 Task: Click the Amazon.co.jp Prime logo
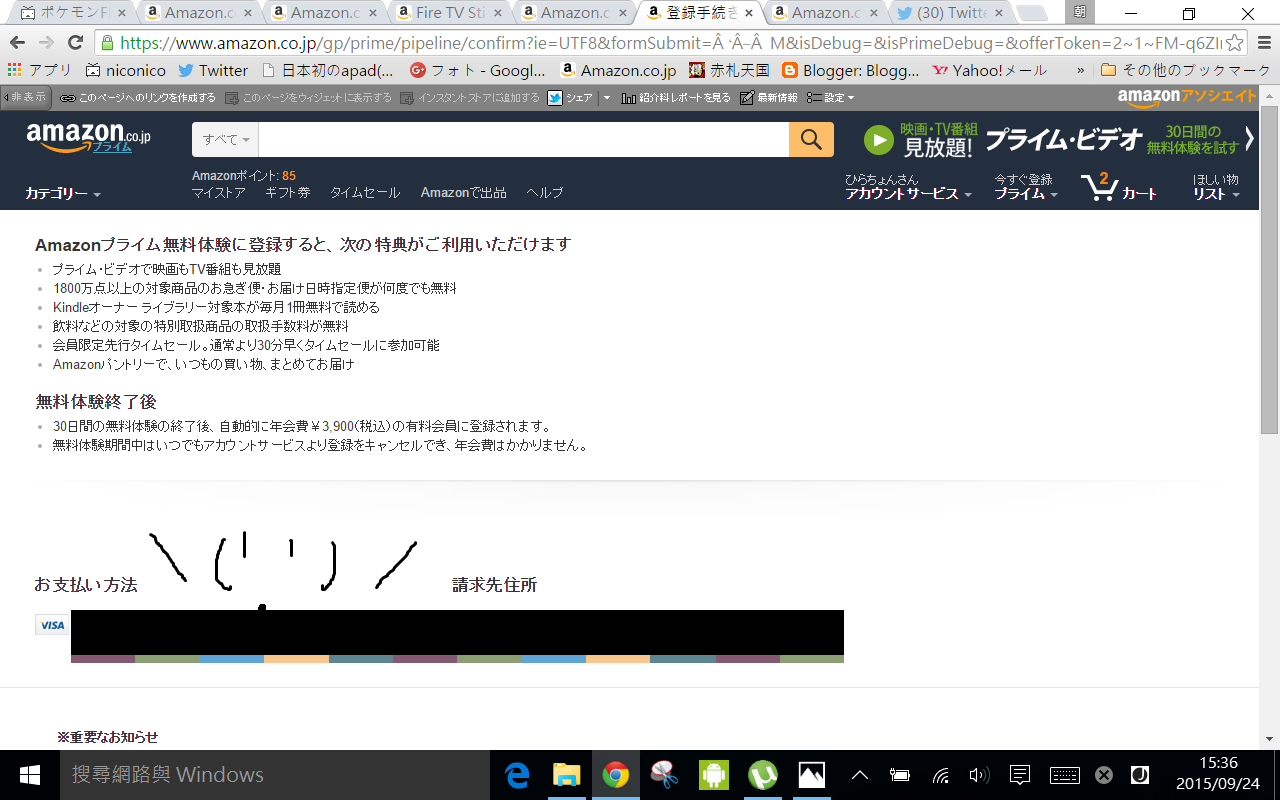pyautogui.click(x=88, y=138)
